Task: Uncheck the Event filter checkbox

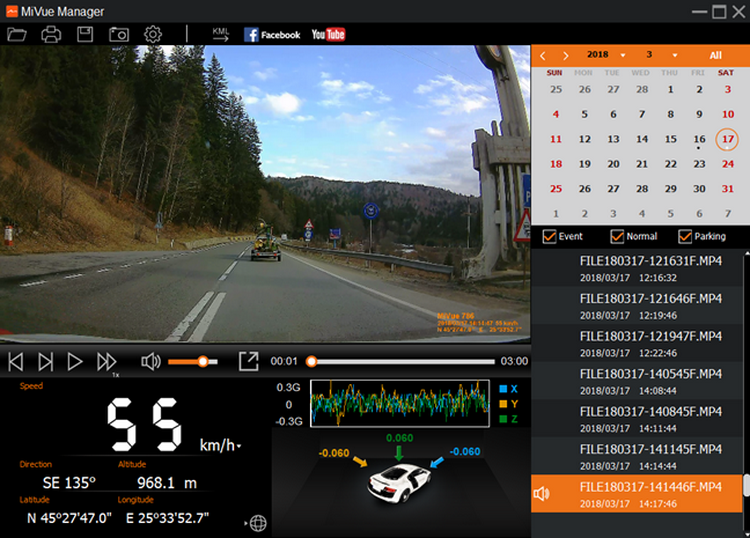Action: (548, 237)
